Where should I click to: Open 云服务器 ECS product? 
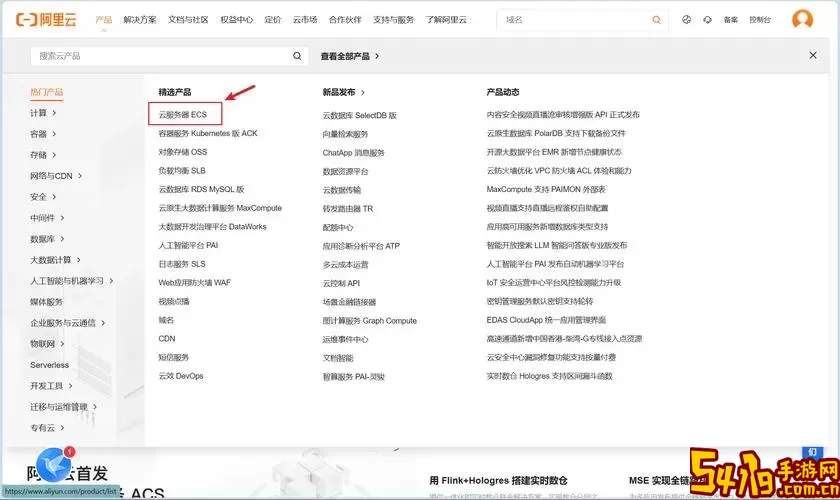pyautogui.click(x=183, y=114)
